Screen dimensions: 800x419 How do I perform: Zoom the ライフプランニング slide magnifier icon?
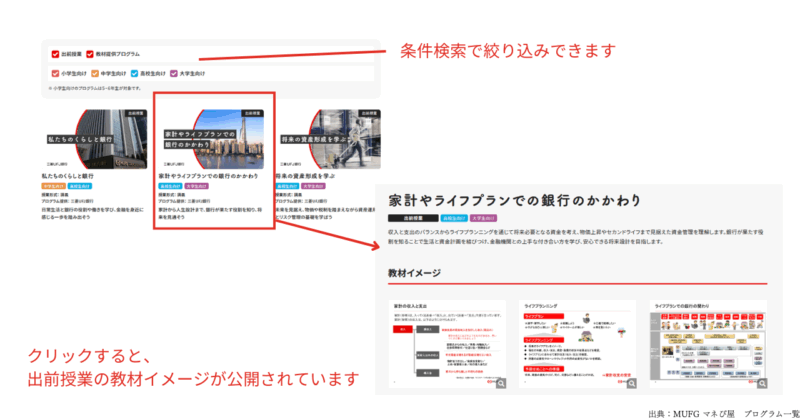click(x=632, y=383)
